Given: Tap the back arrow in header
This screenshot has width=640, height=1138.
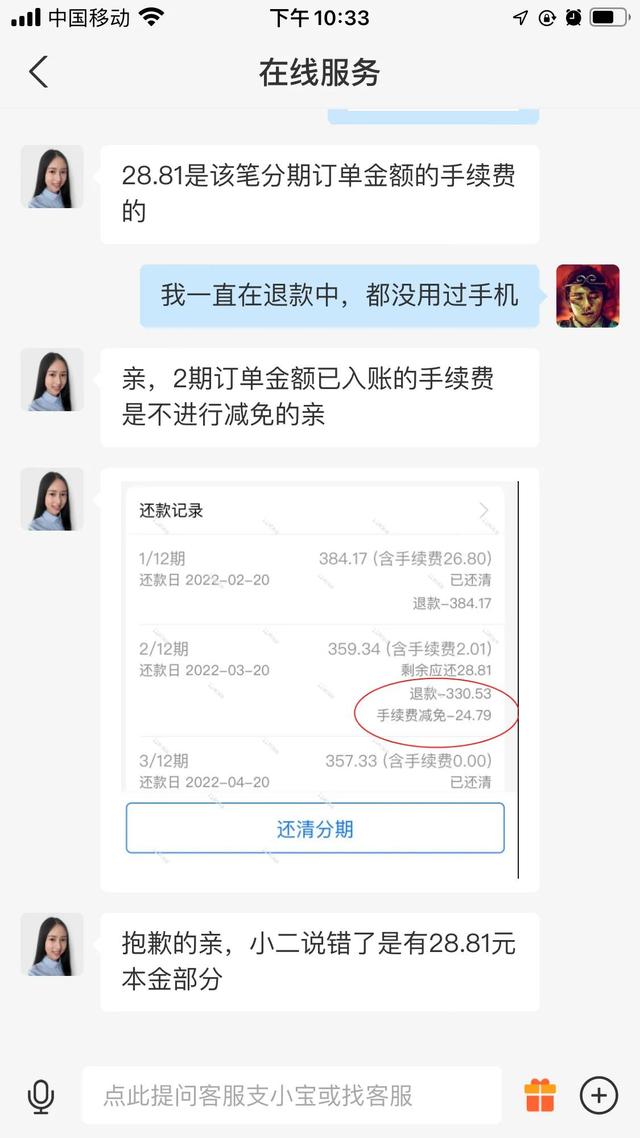Looking at the screenshot, I should coord(38,72).
